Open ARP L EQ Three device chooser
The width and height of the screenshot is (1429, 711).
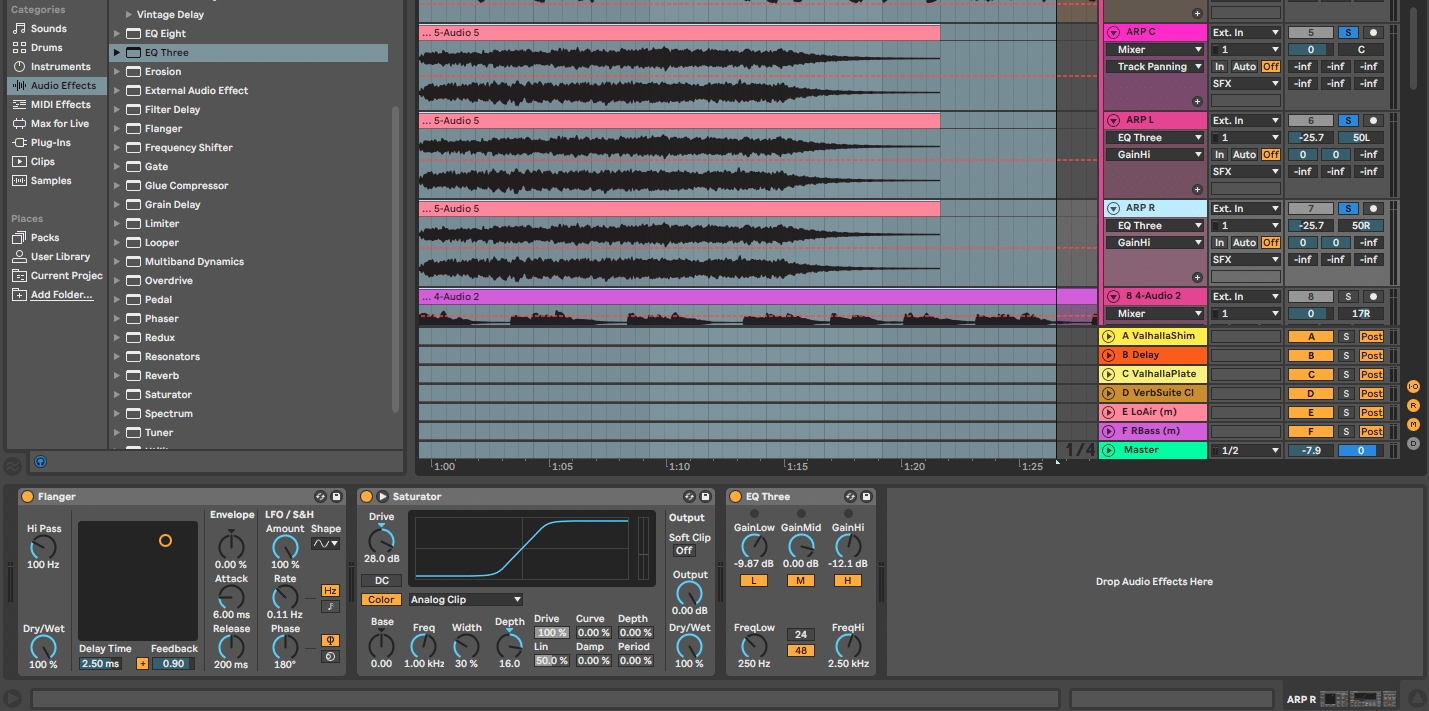(1155, 138)
